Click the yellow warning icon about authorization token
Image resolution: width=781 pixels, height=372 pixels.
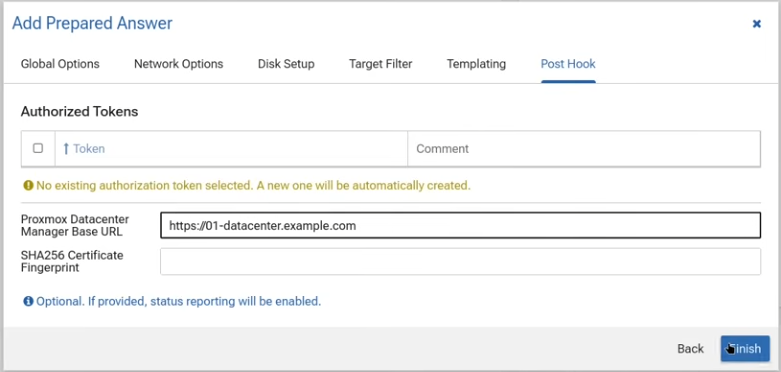pyautogui.click(x=28, y=186)
